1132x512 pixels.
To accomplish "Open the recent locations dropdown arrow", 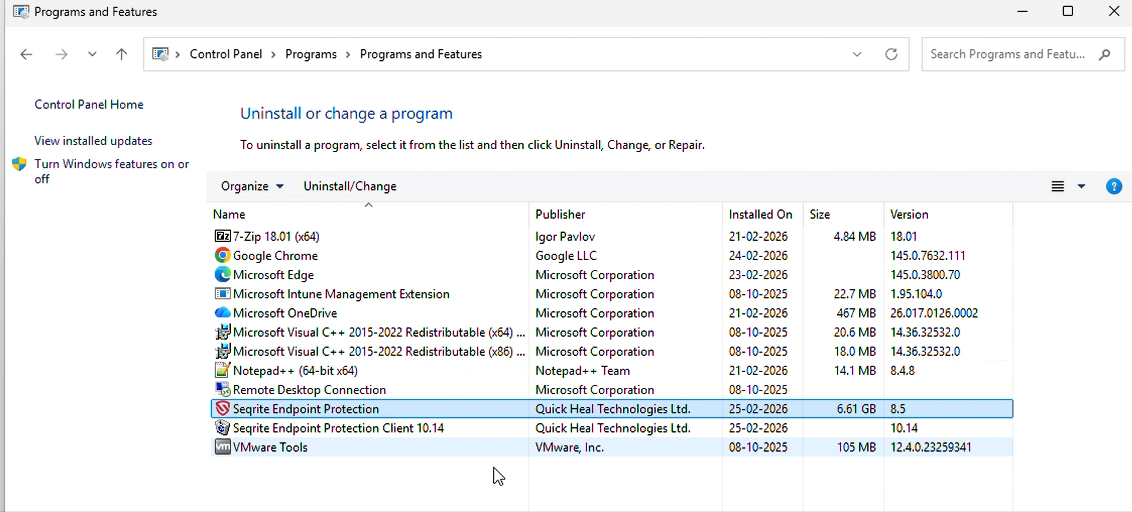I will point(92,54).
